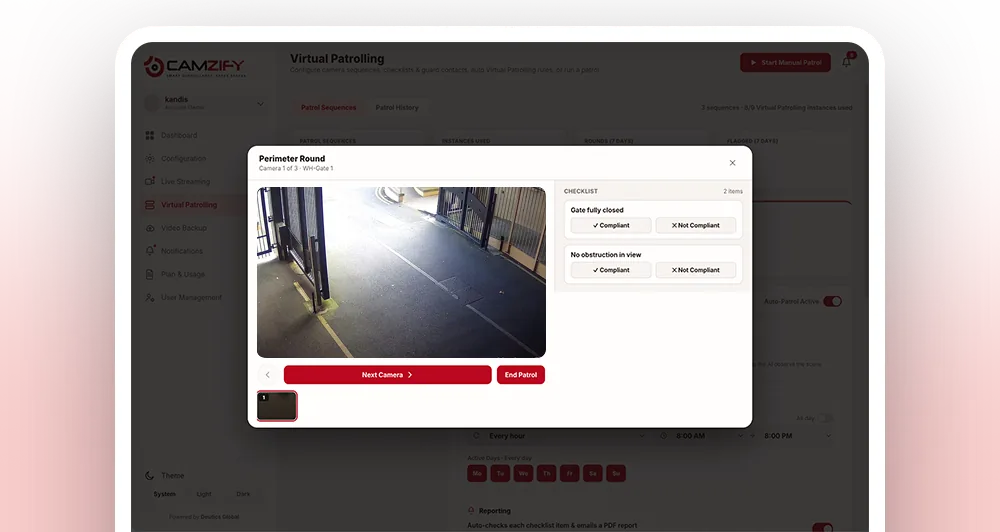The height and width of the screenshot is (532, 1000).
Task: Expand the kandis account dropdown
Action: click(260, 103)
